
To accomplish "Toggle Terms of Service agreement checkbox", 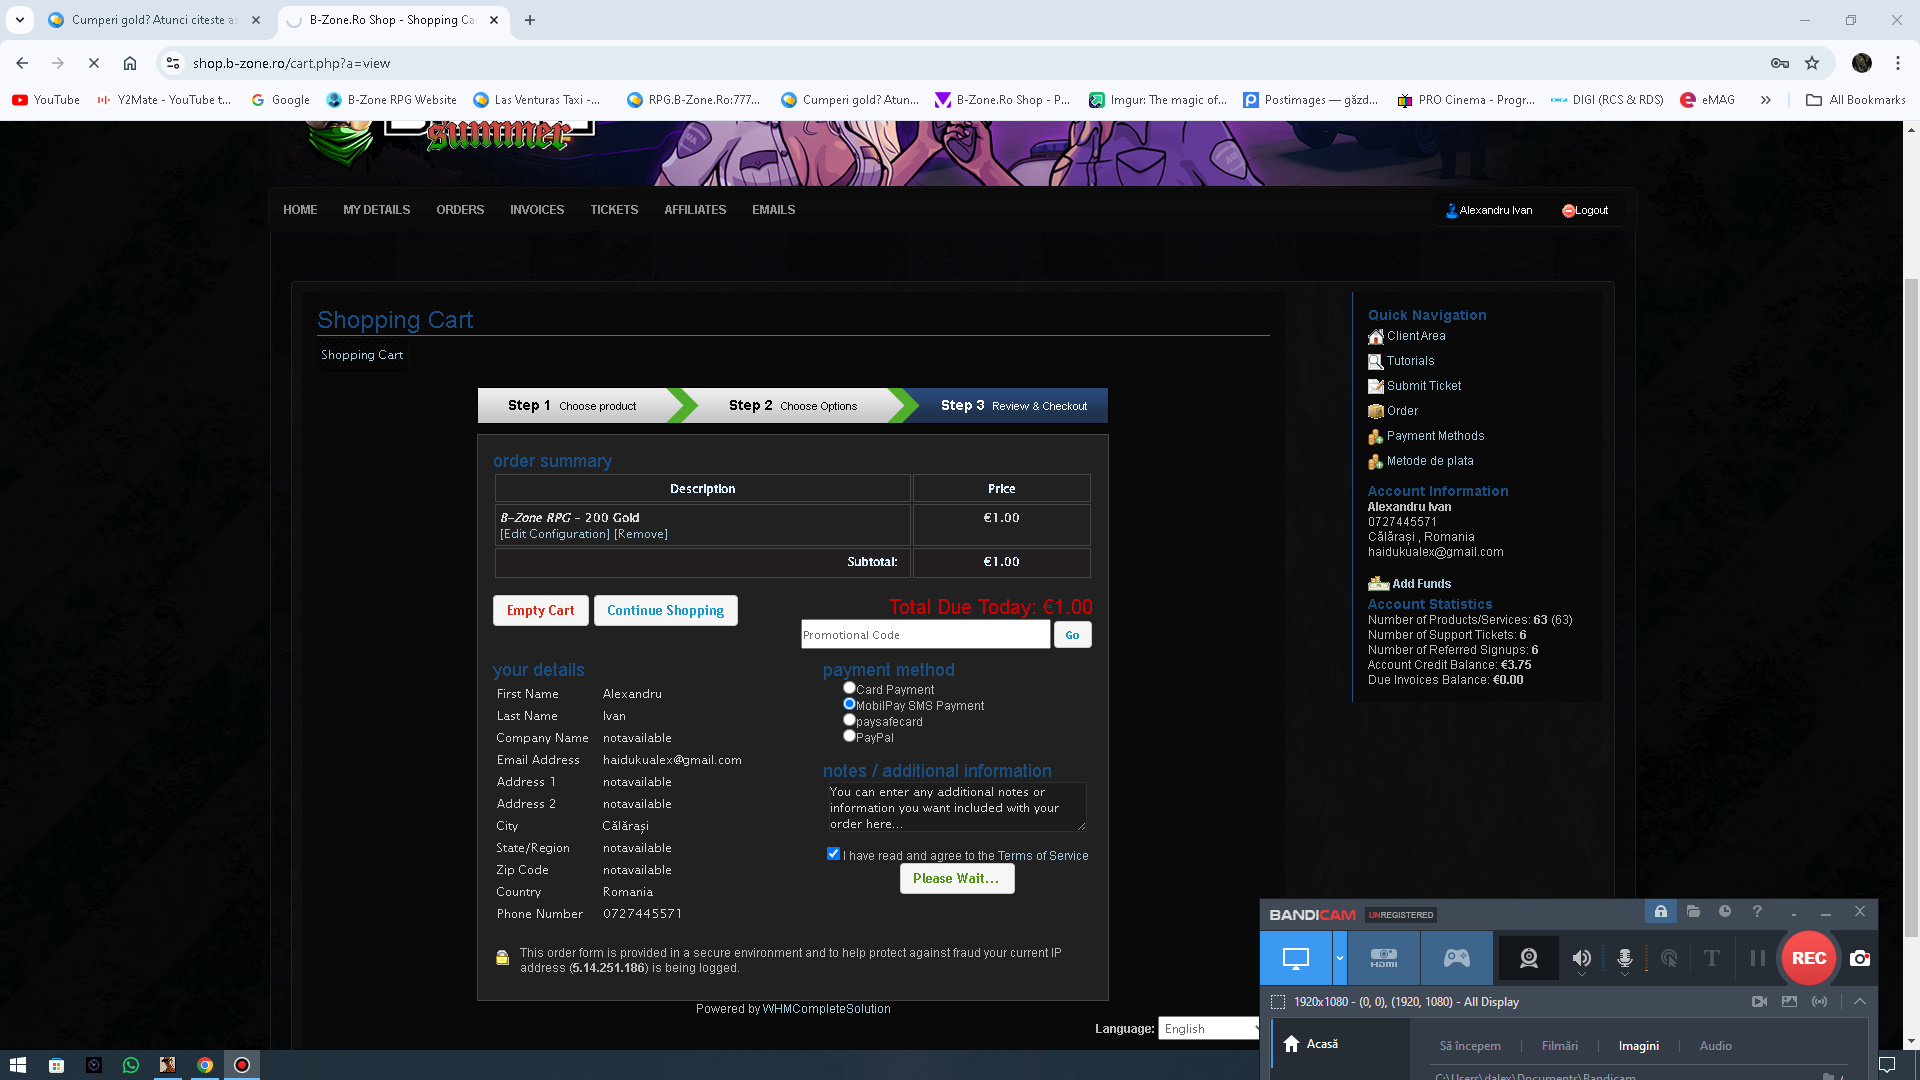I will click(x=833, y=854).
